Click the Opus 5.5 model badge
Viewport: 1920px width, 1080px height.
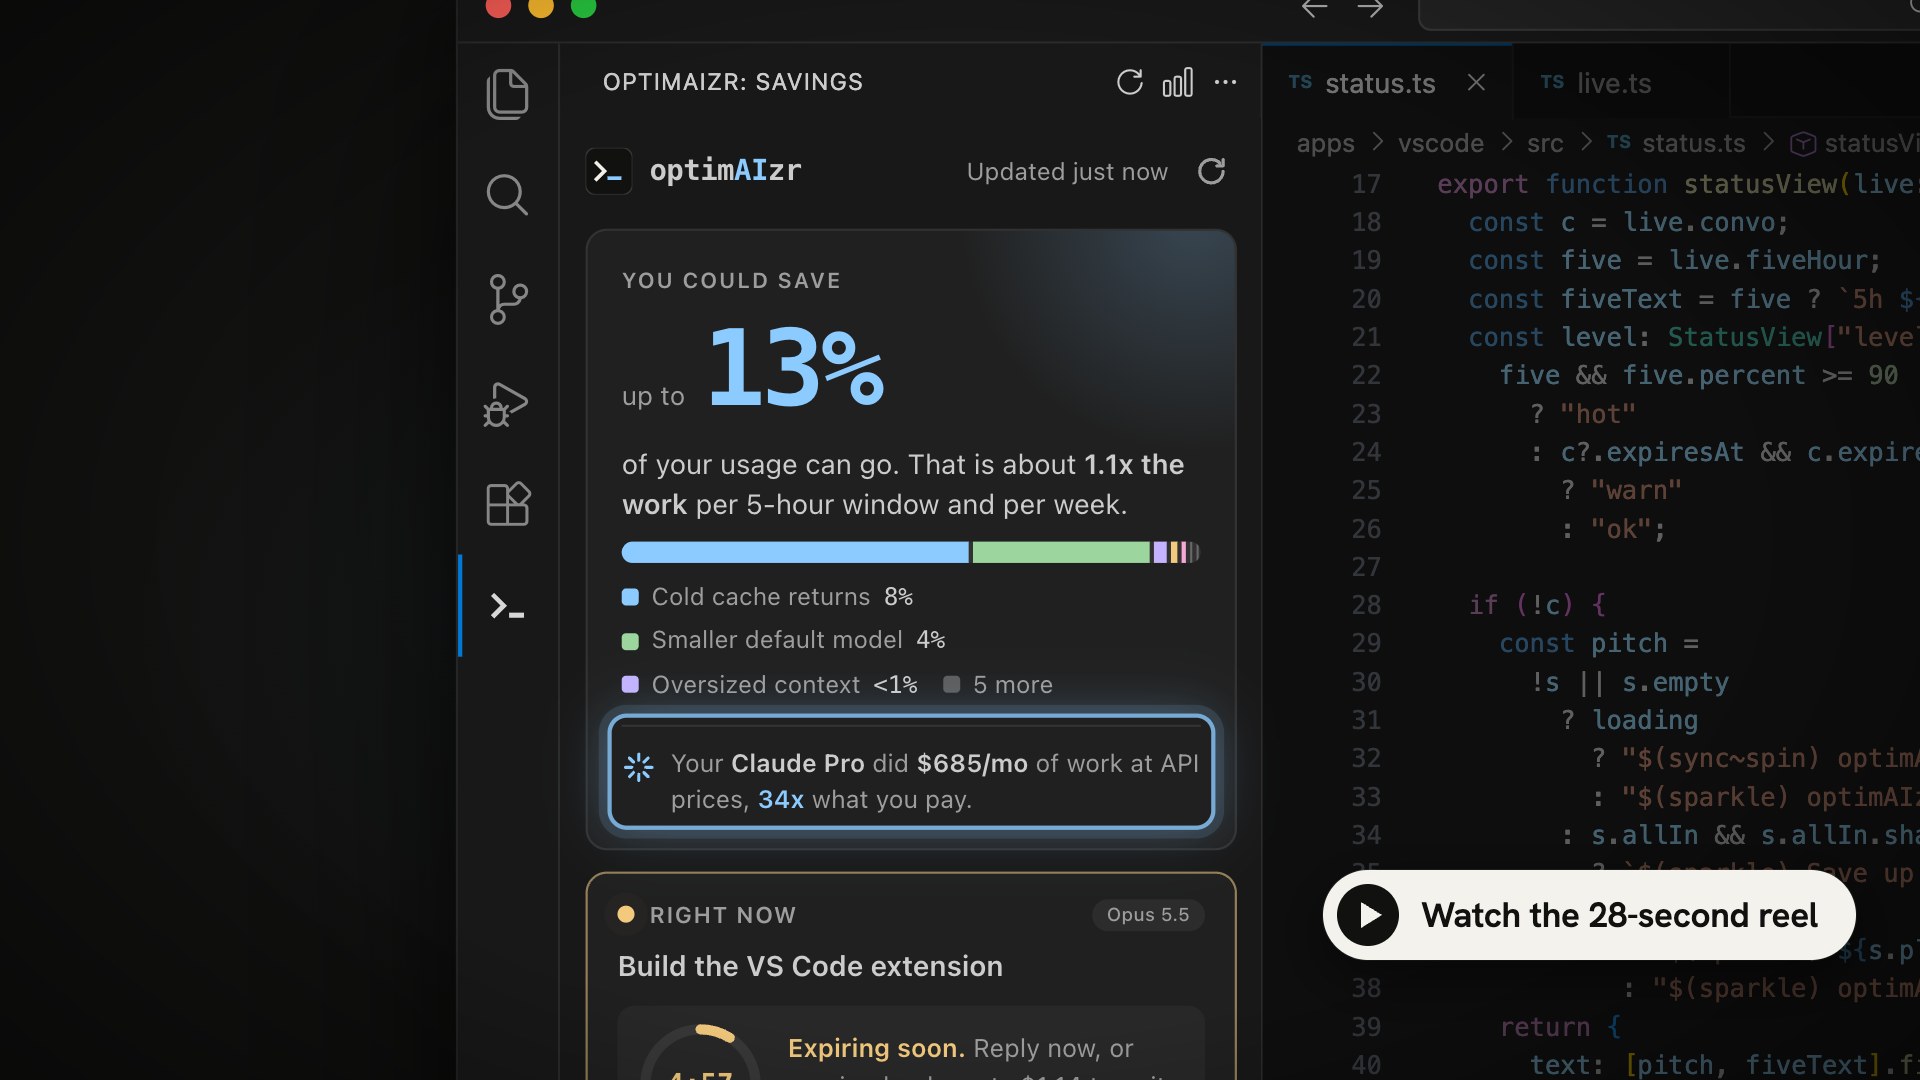1148,915
